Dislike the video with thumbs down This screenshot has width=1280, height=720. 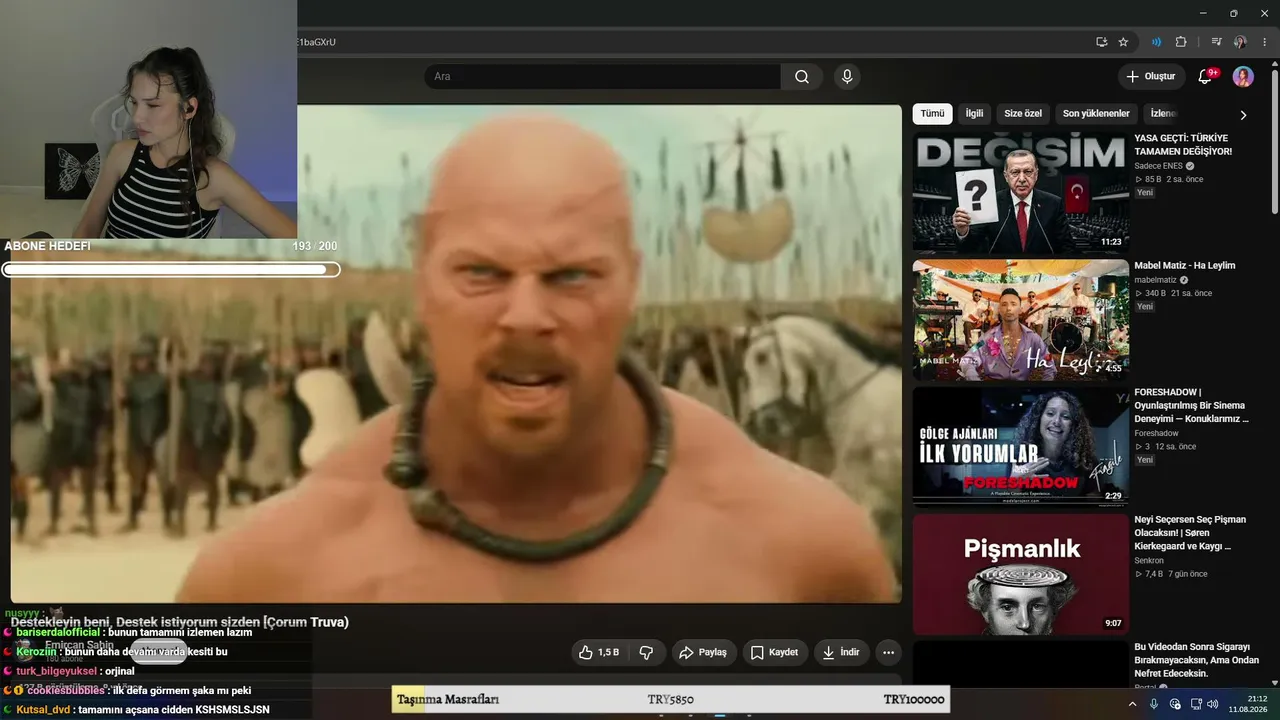(x=646, y=652)
